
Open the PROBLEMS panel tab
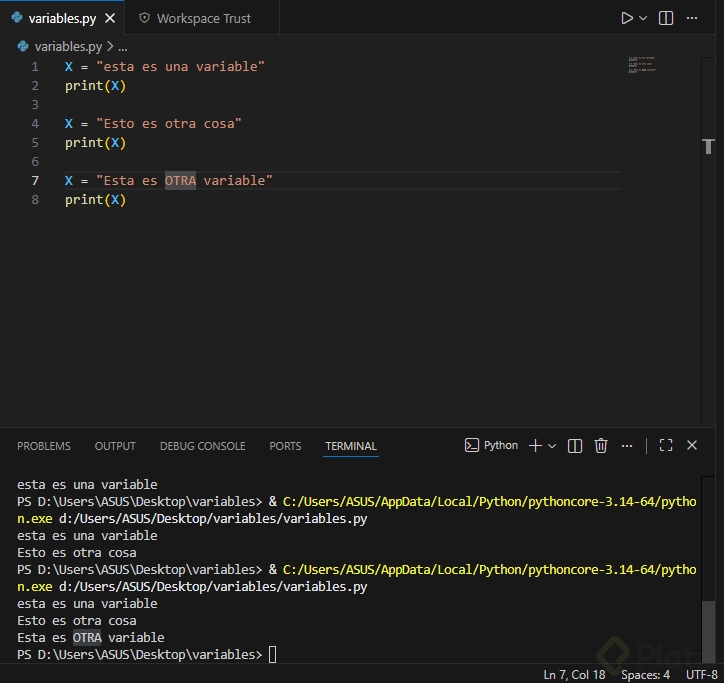click(x=44, y=446)
